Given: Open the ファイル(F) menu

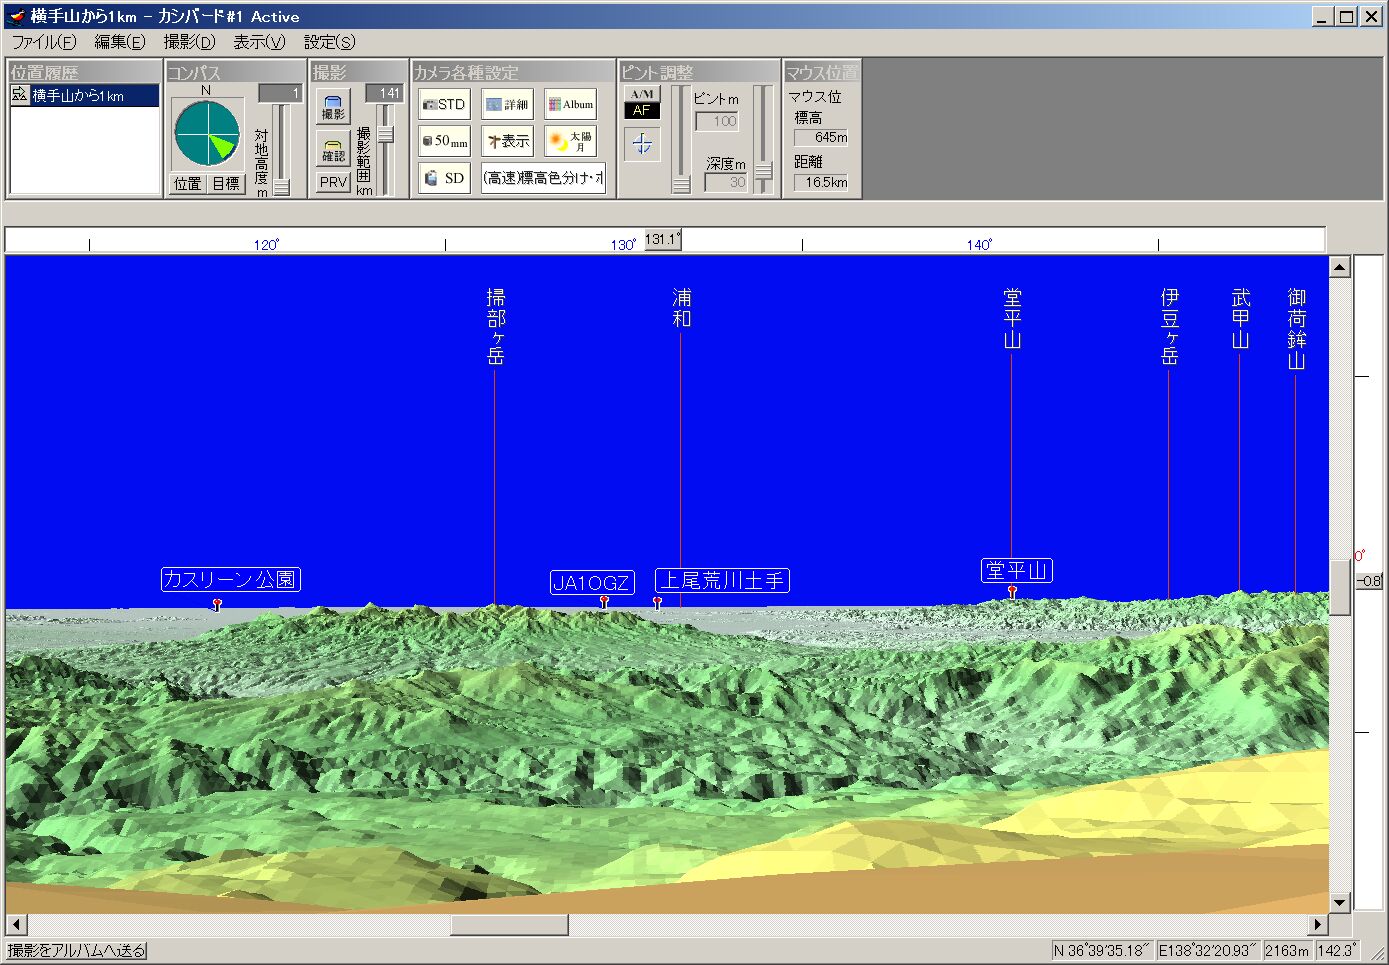Looking at the screenshot, I should point(43,42).
